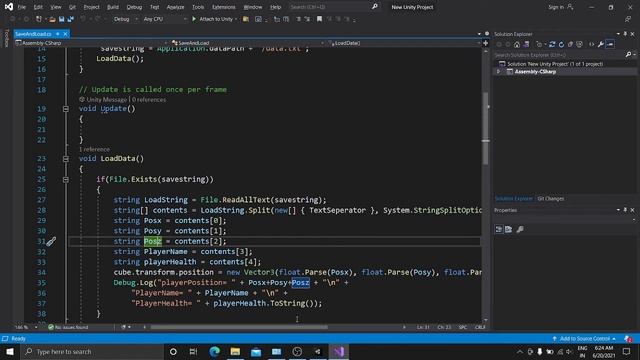The height and width of the screenshot is (360, 640).
Task: Open Microsoft Edge from taskbar
Action: click(x=214, y=351)
